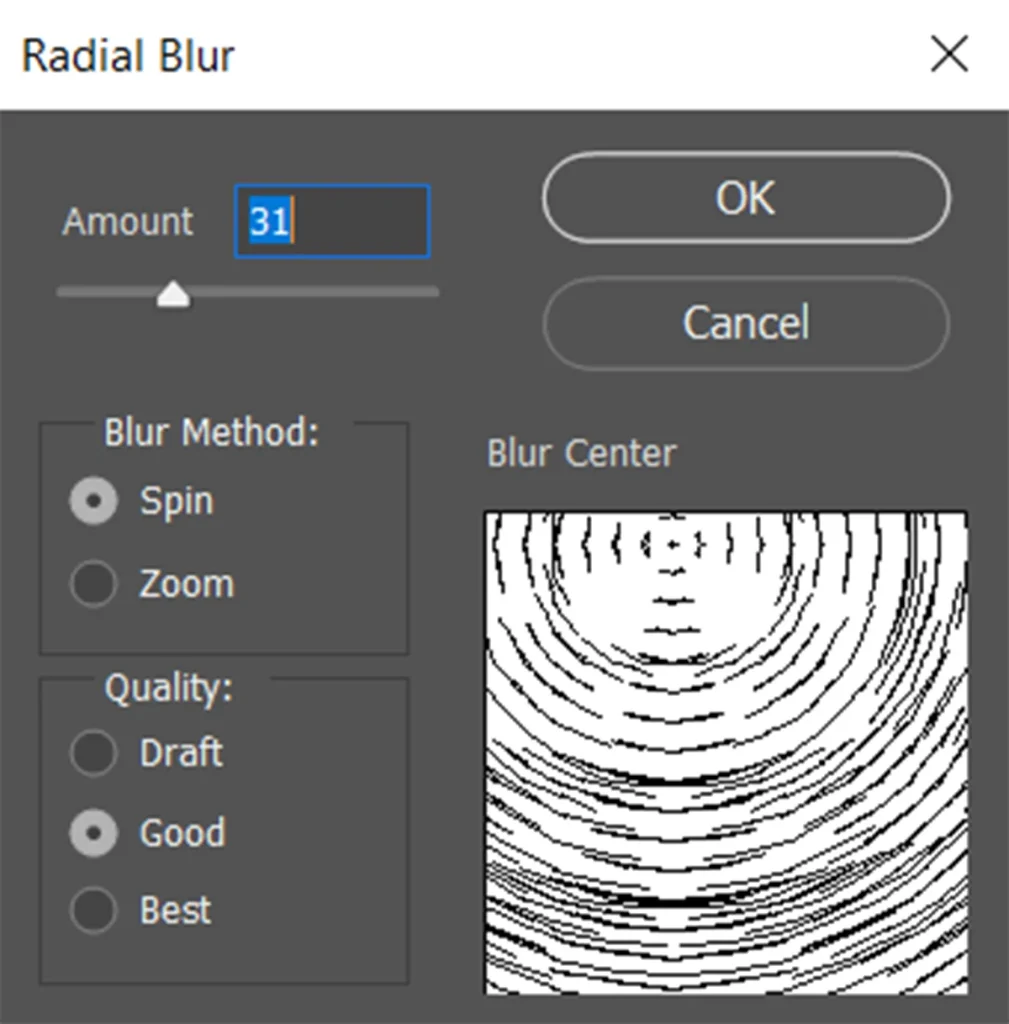Click the Amount label
This screenshot has height=1024, width=1009.
point(128,222)
